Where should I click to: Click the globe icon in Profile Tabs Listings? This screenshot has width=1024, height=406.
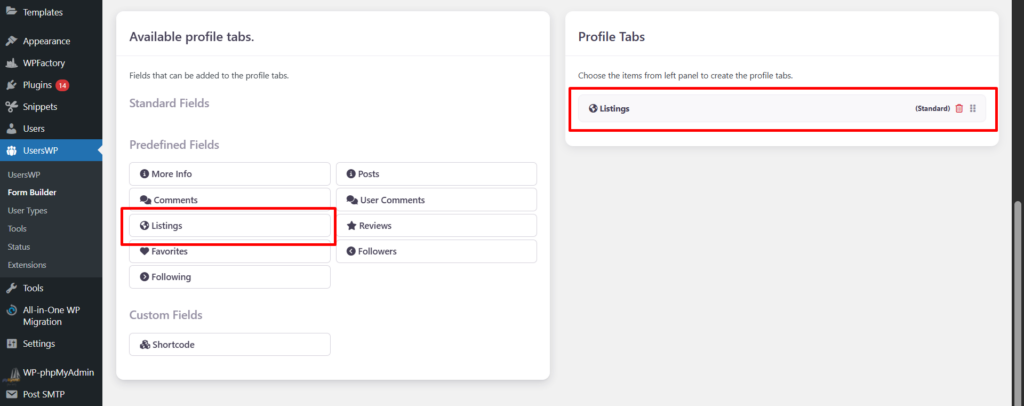pos(593,108)
